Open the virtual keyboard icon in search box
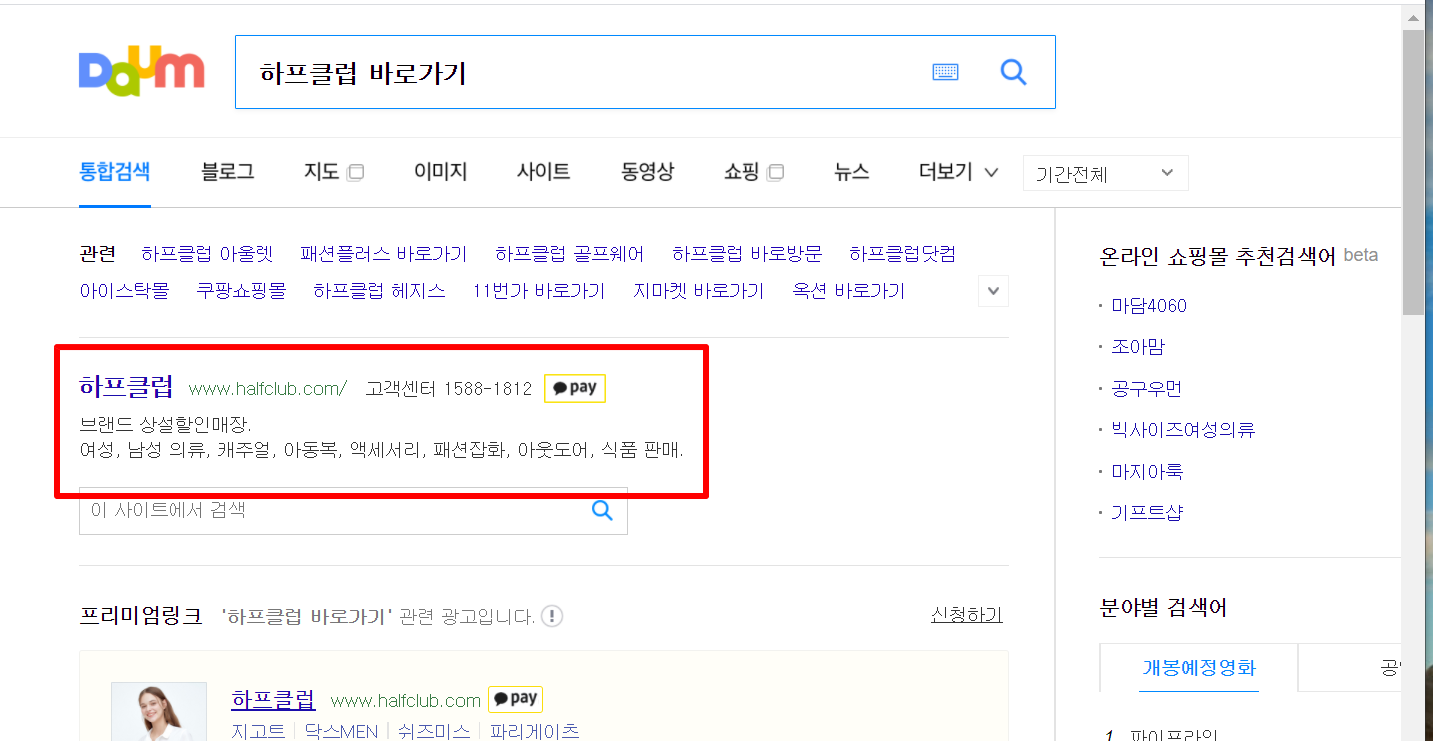This screenshot has height=741, width=1433. click(945, 72)
